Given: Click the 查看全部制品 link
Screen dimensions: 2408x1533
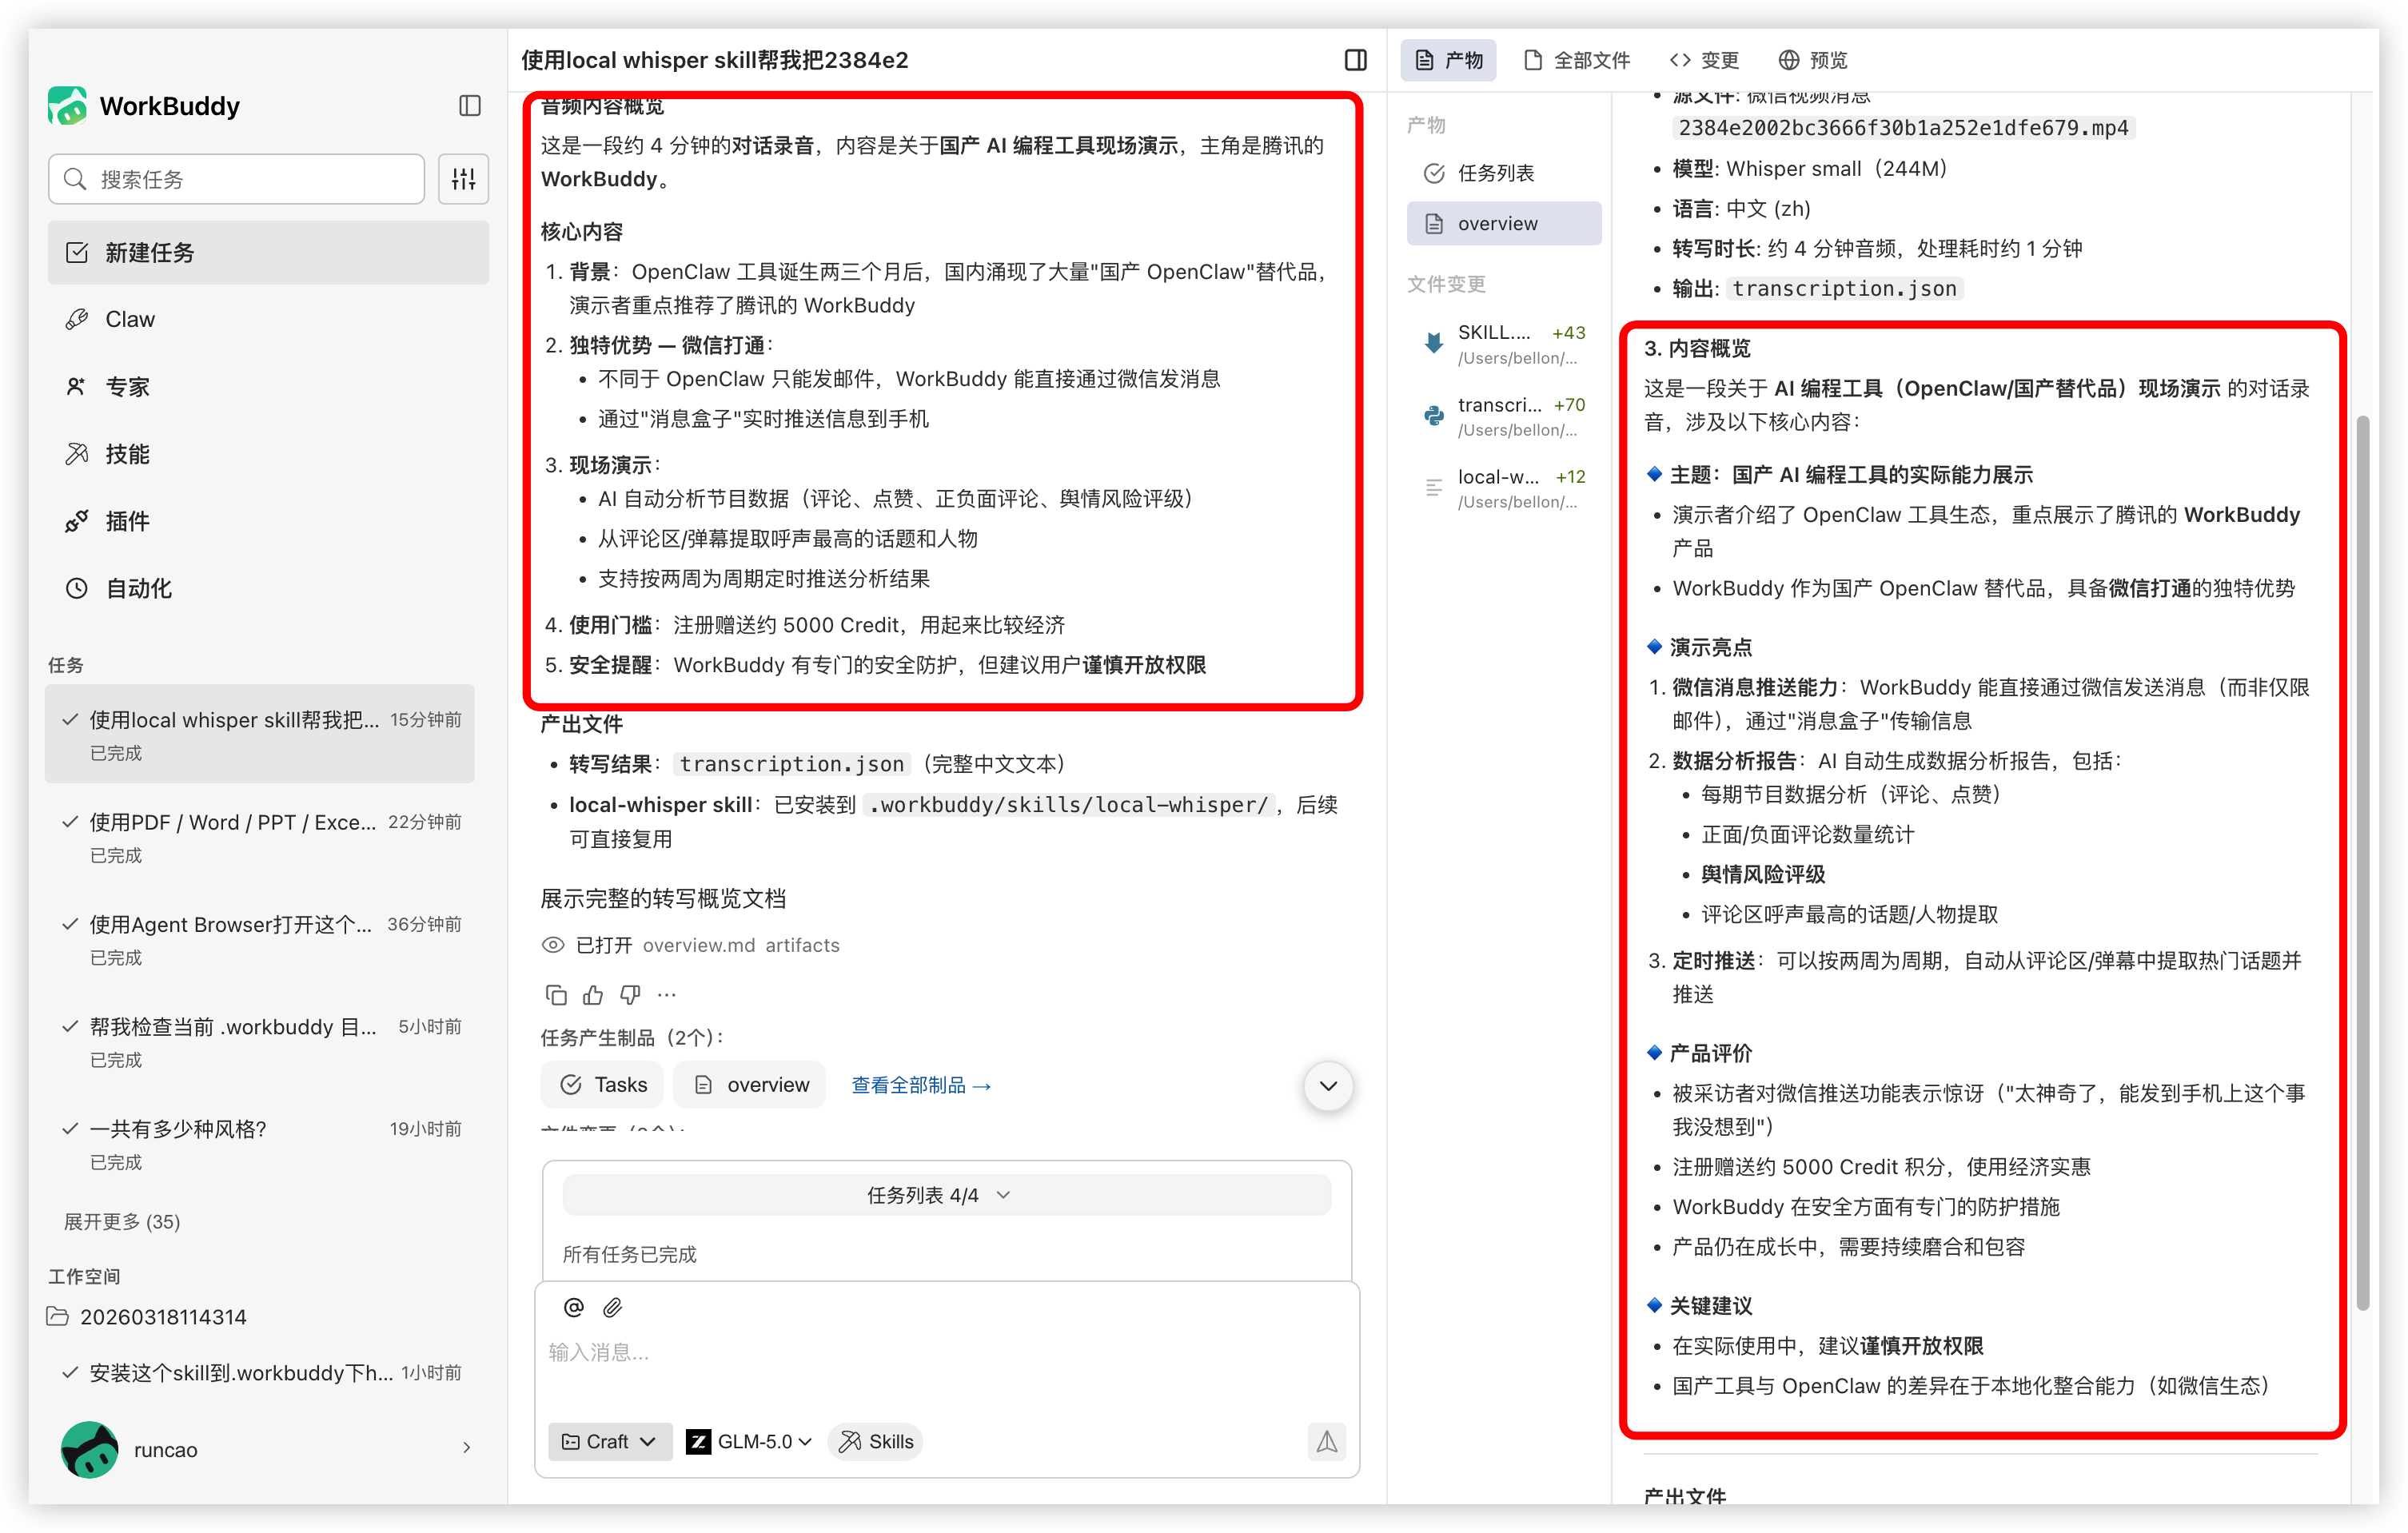Looking at the screenshot, I should (920, 1085).
